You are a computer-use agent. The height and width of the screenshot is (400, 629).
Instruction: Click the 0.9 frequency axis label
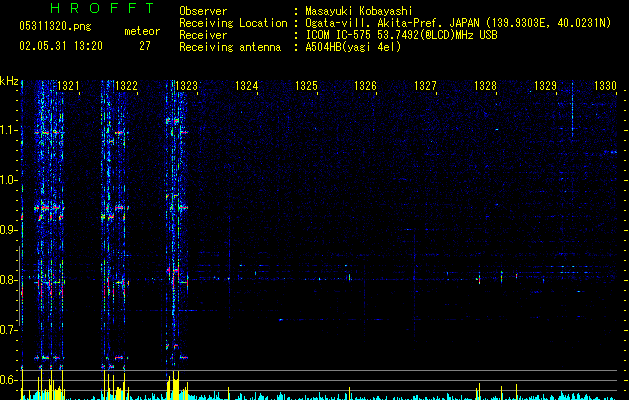click(9, 230)
